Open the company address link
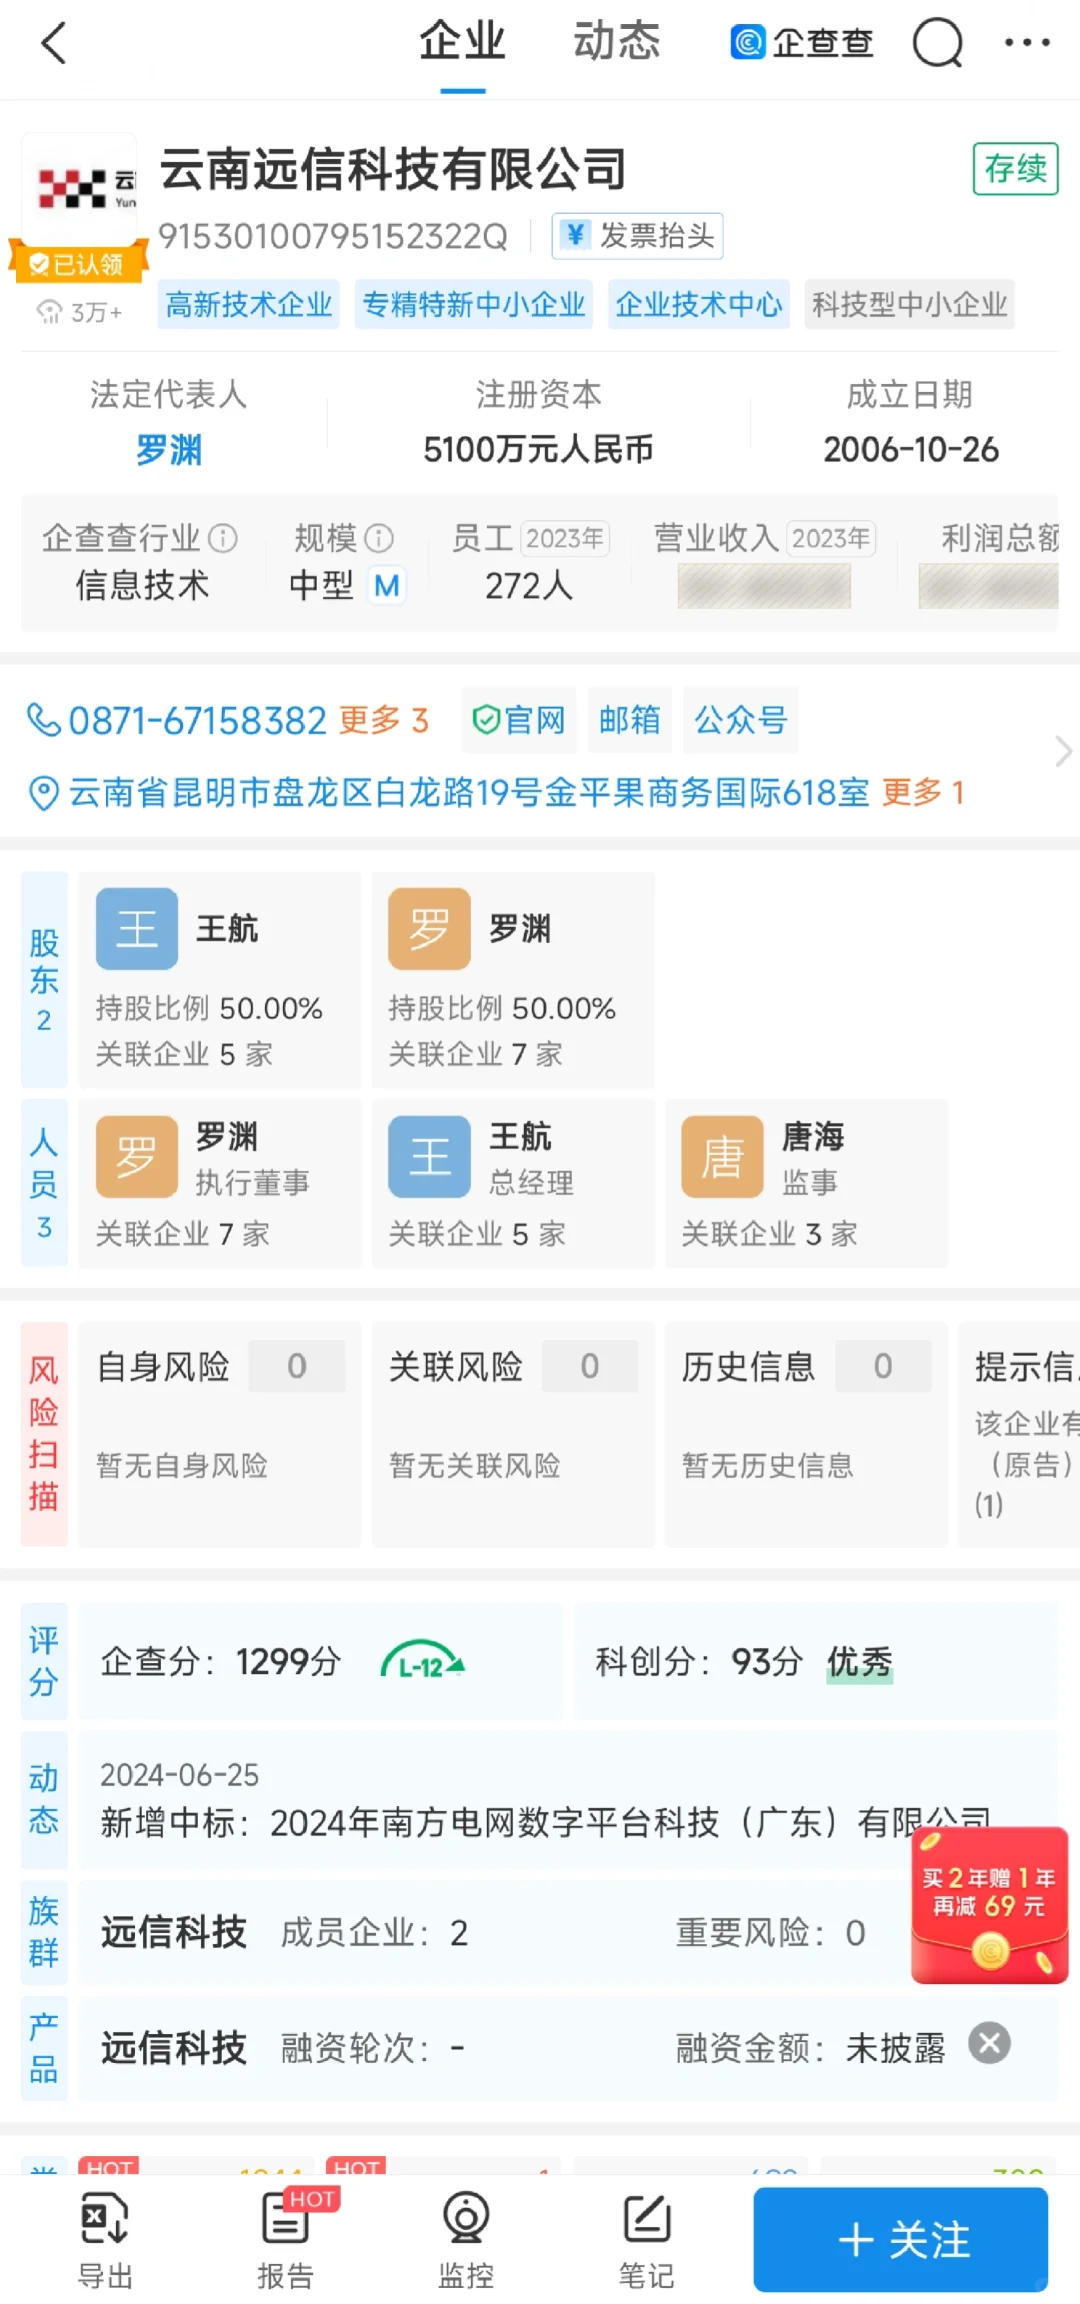This screenshot has width=1080, height=2304. click(469, 793)
